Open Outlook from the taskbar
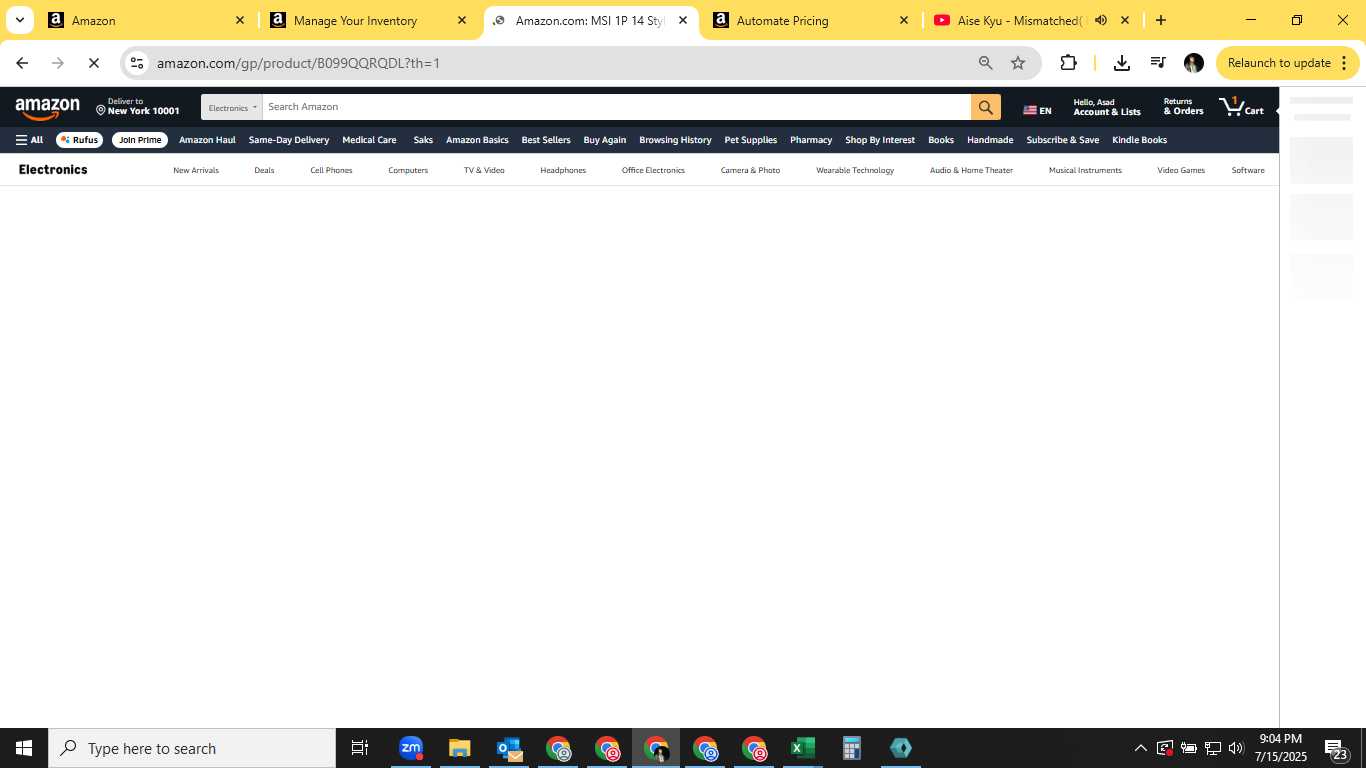The width and height of the screenshot is (1366, 768). (509, 748)
